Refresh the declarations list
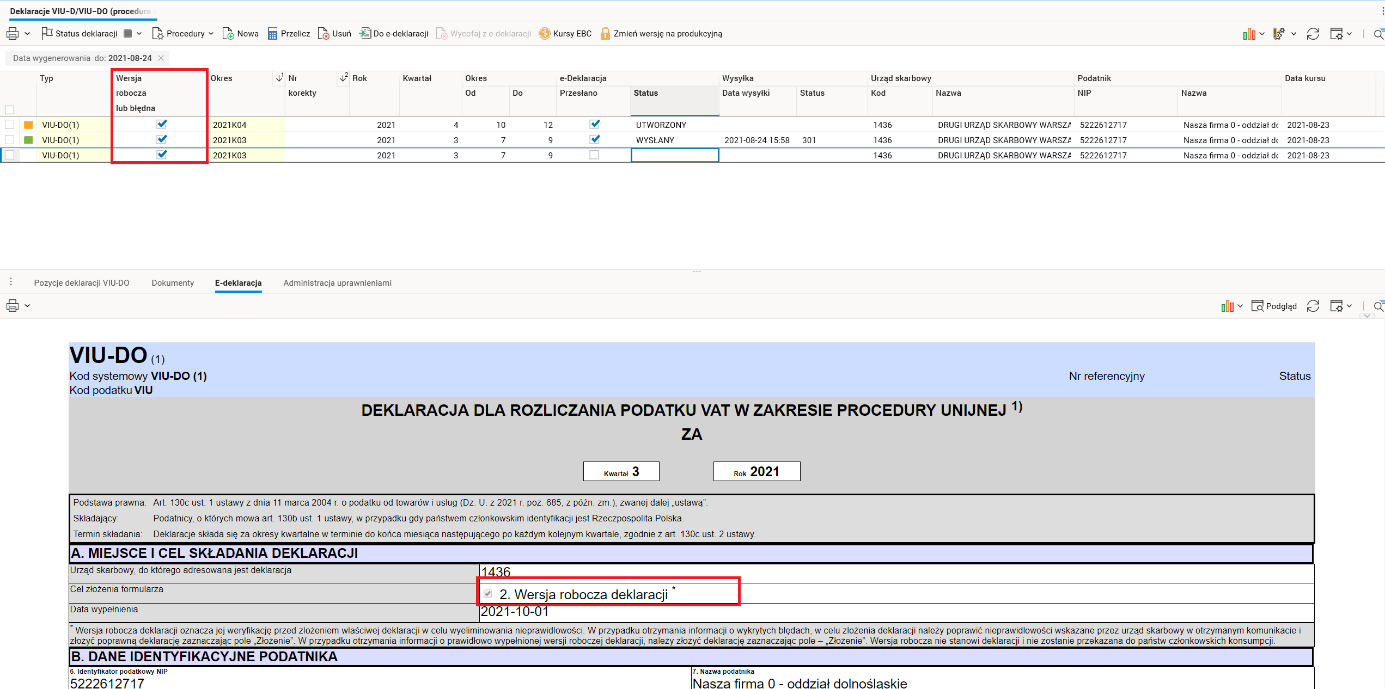Viewport: 1385px width, 689px height. 1312,33
